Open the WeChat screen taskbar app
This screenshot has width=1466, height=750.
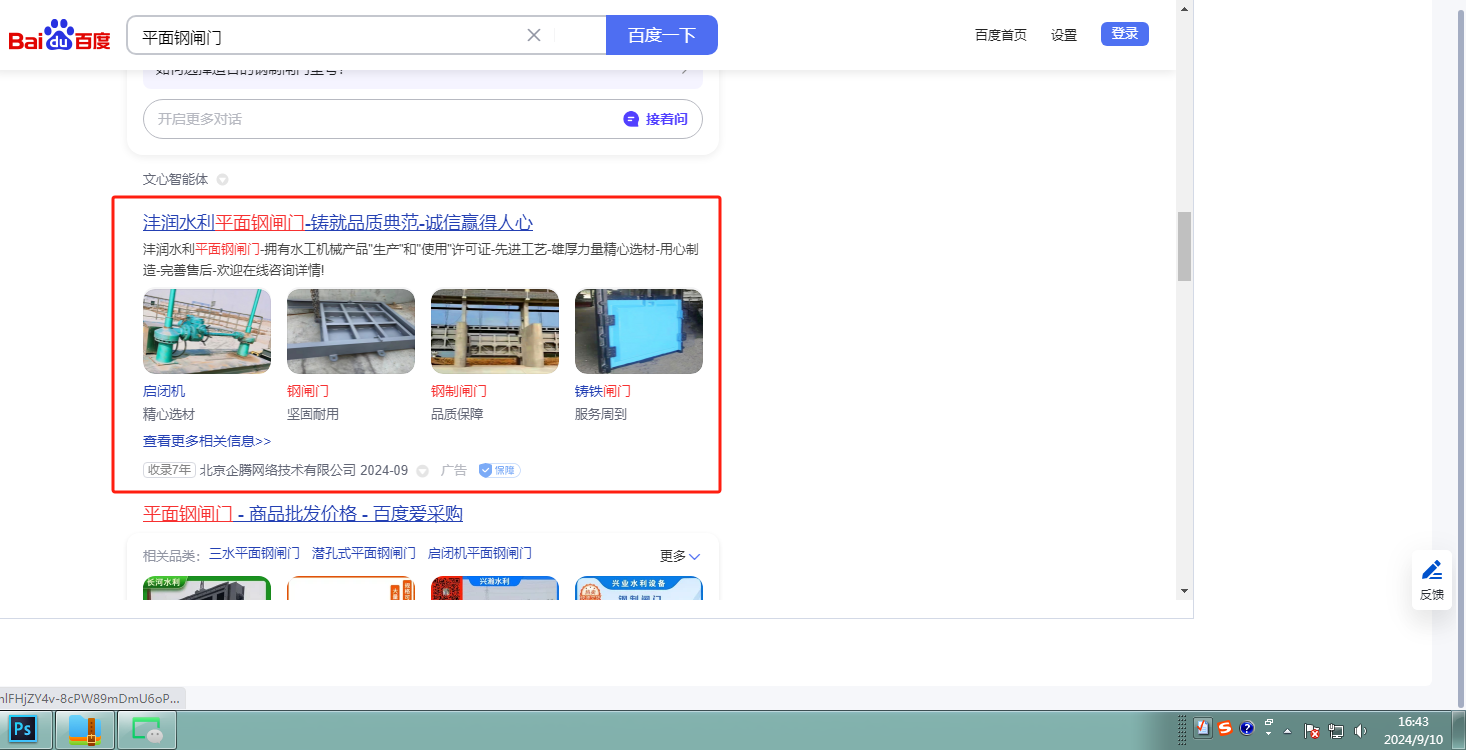(x=147, y=730)
